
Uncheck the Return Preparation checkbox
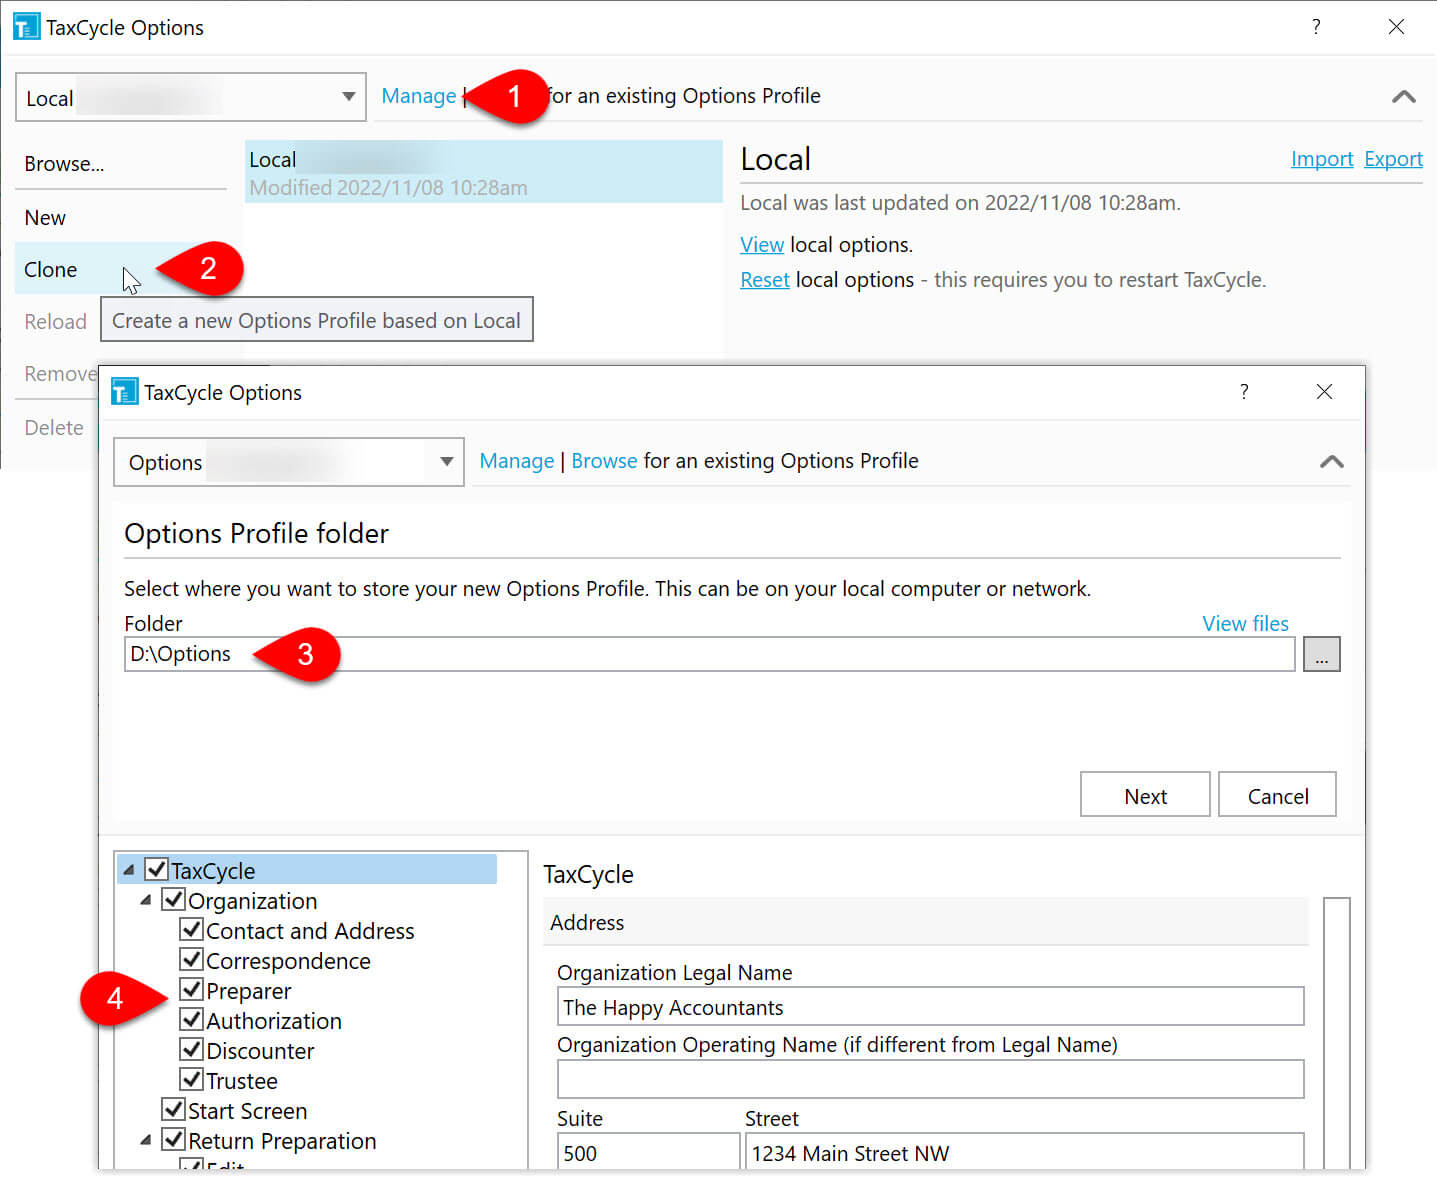tap(174, 1139)
